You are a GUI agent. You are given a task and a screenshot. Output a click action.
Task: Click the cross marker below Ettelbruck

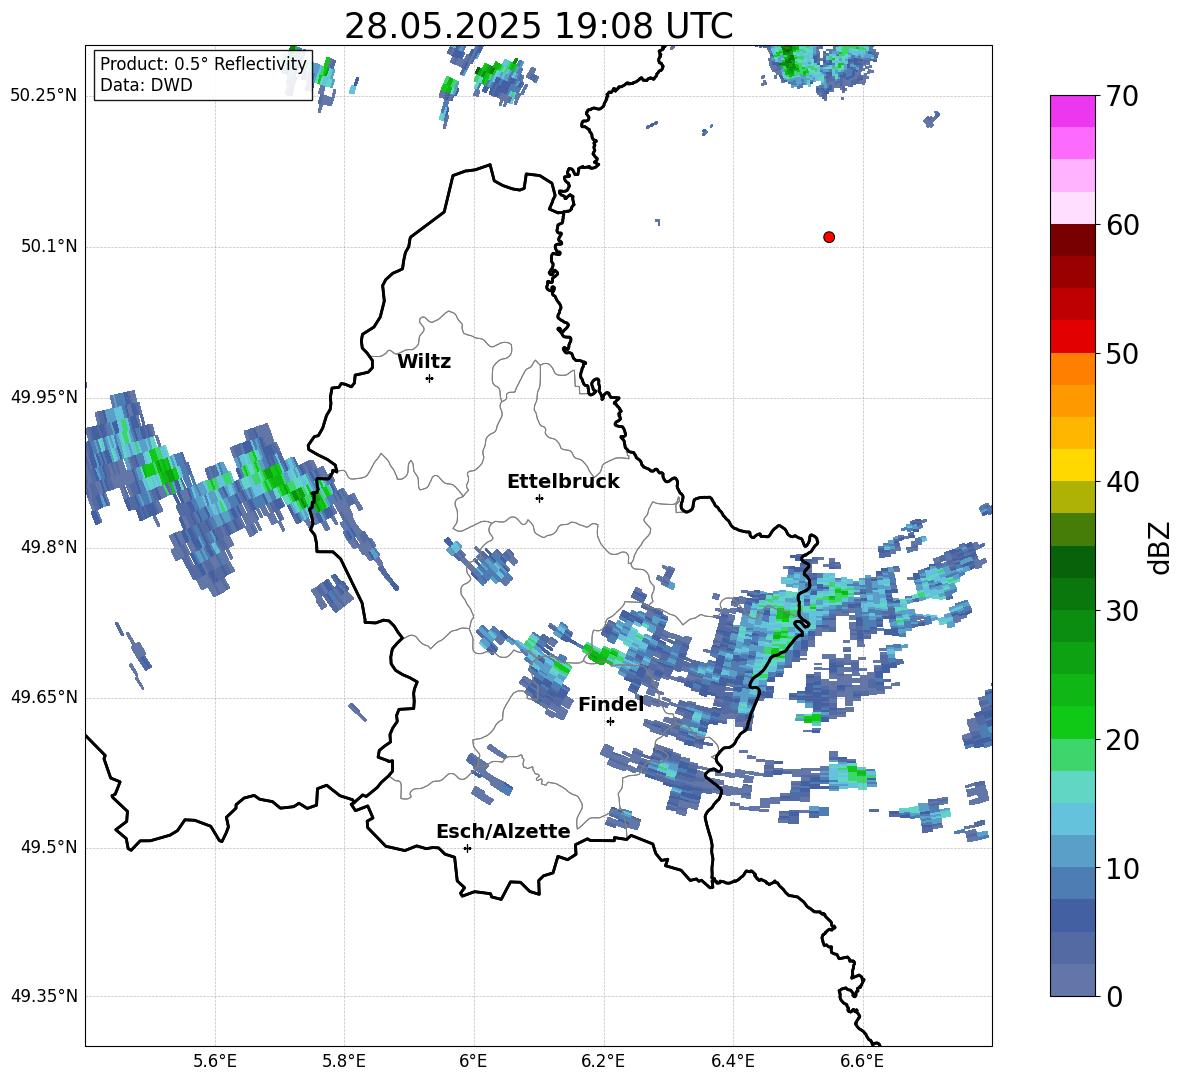tap(539, 498)
